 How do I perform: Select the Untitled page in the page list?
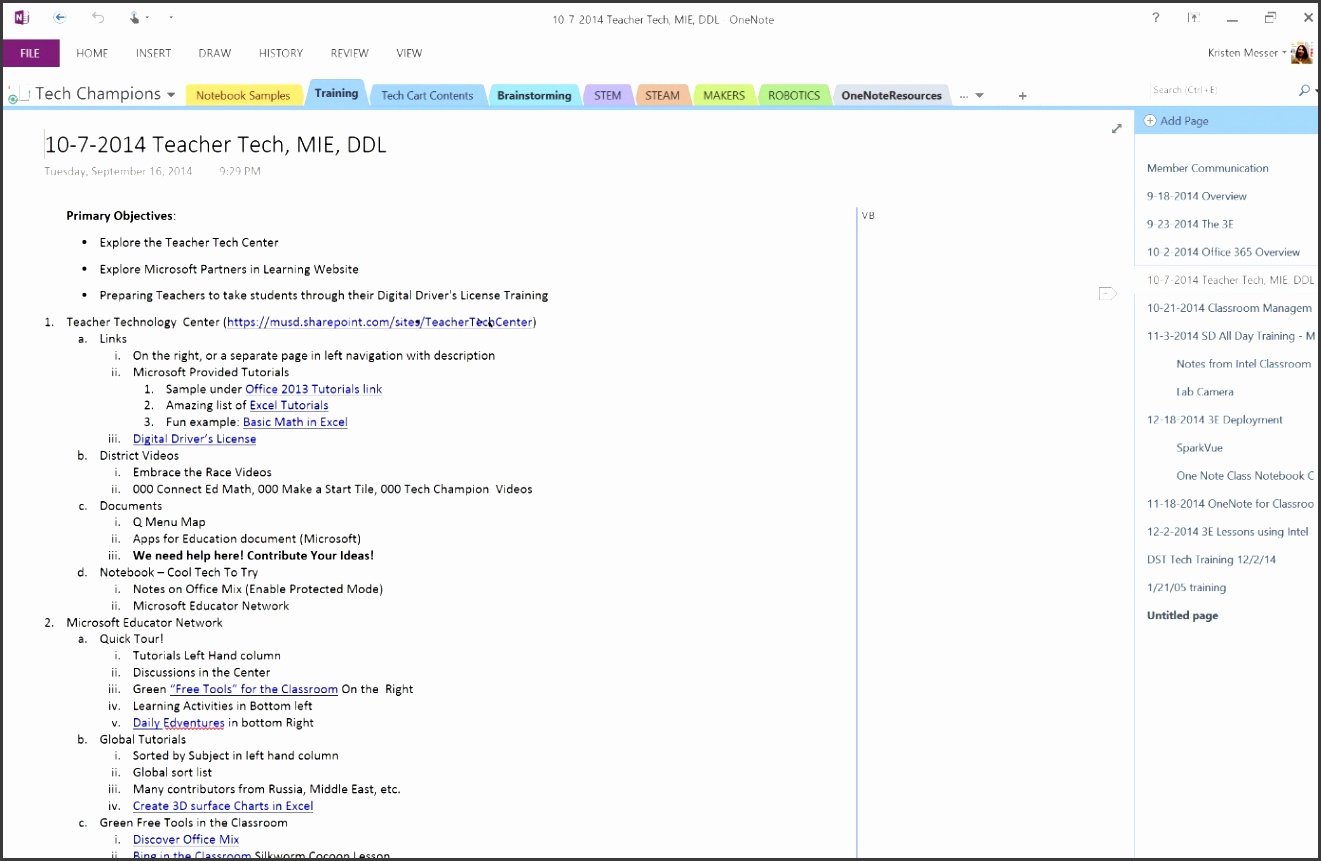pos(1183,615)
